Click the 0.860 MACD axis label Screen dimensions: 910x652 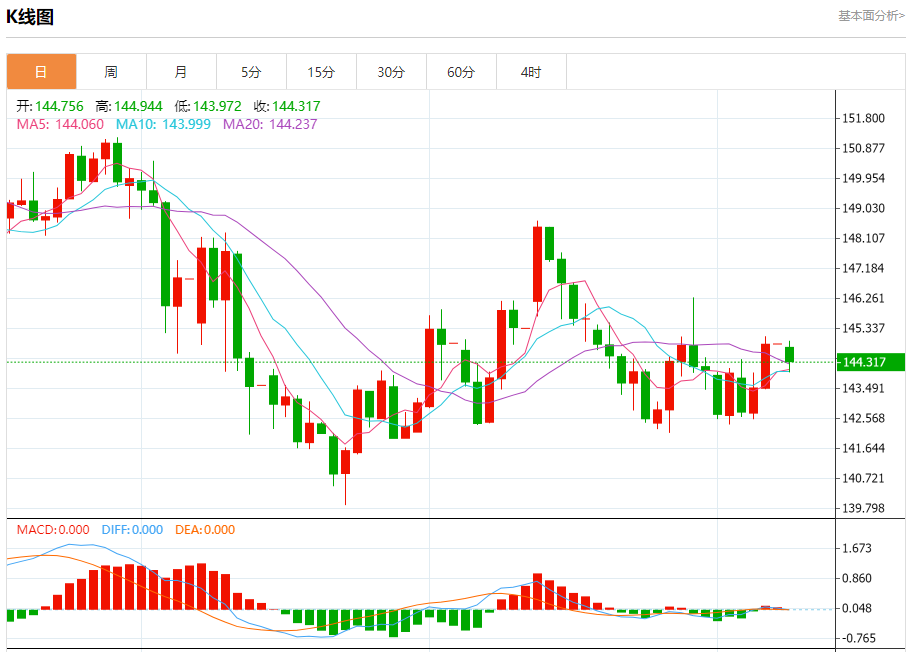857,578
